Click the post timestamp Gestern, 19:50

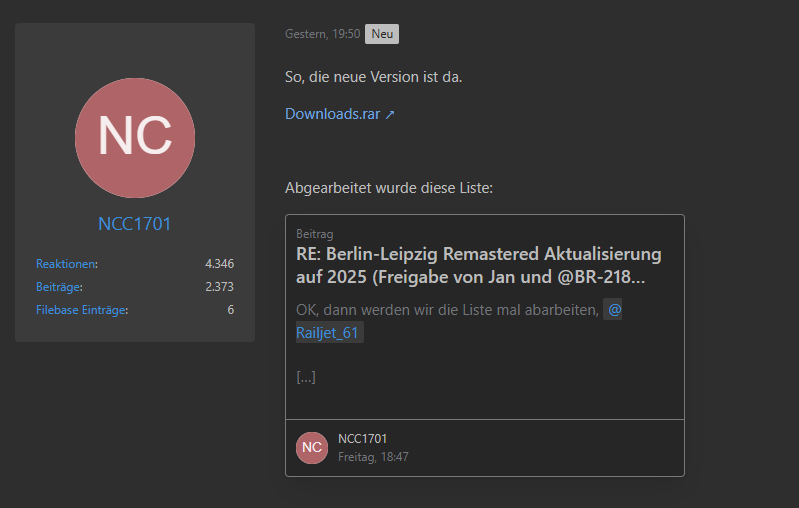pyautogui.click(x=322, y=34)
